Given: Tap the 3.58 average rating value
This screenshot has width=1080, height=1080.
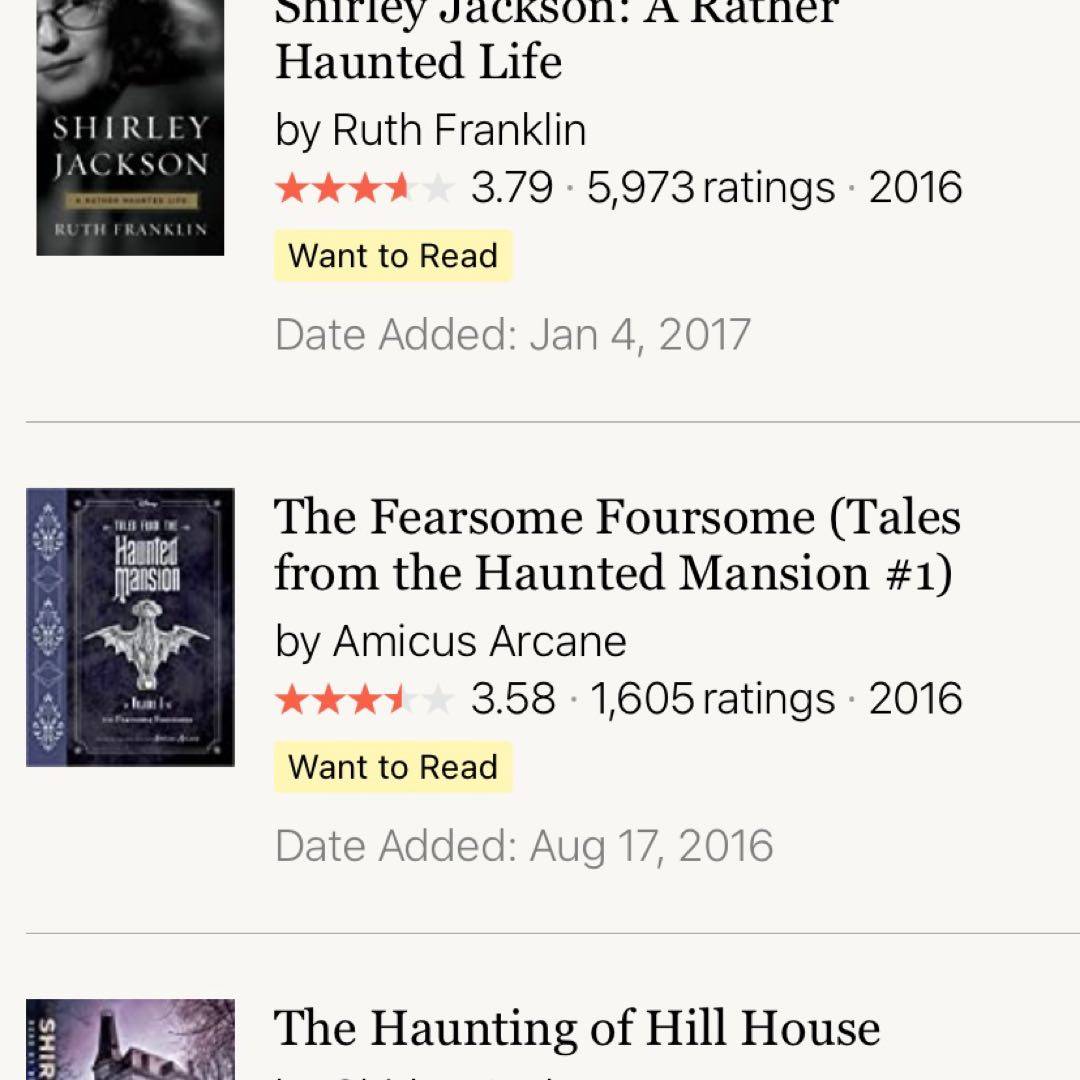Looking at the screenshot, I should click(512, 699).
